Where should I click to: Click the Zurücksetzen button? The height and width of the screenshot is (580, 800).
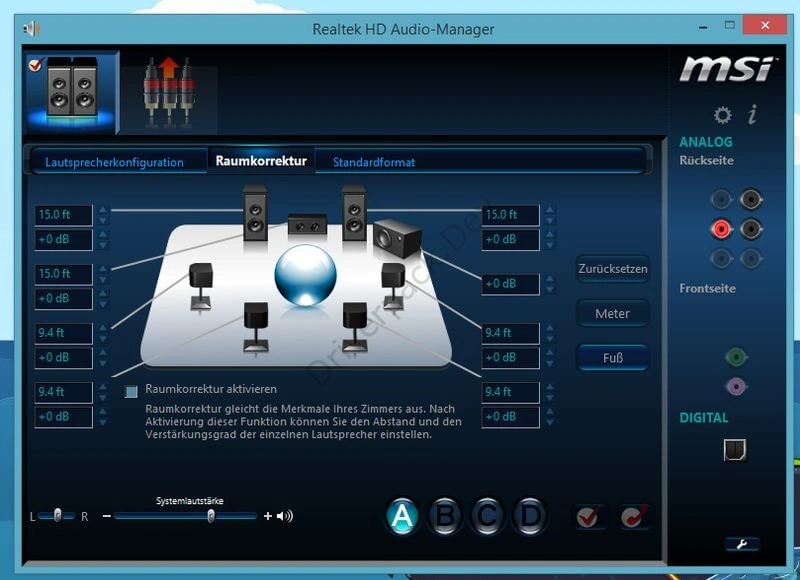pos(613,268)
